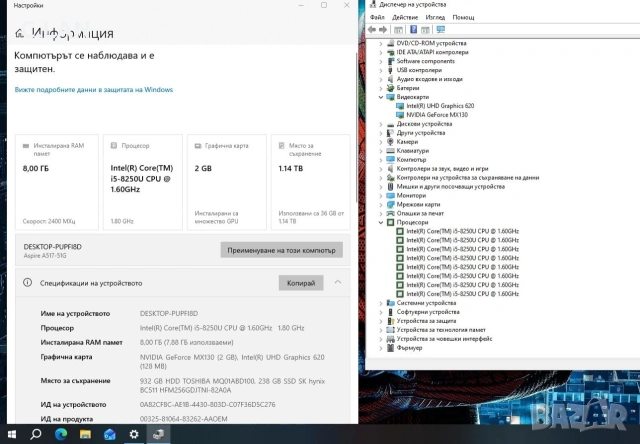Open the taskbar search magnifier
640x444 pixels.
36,434
